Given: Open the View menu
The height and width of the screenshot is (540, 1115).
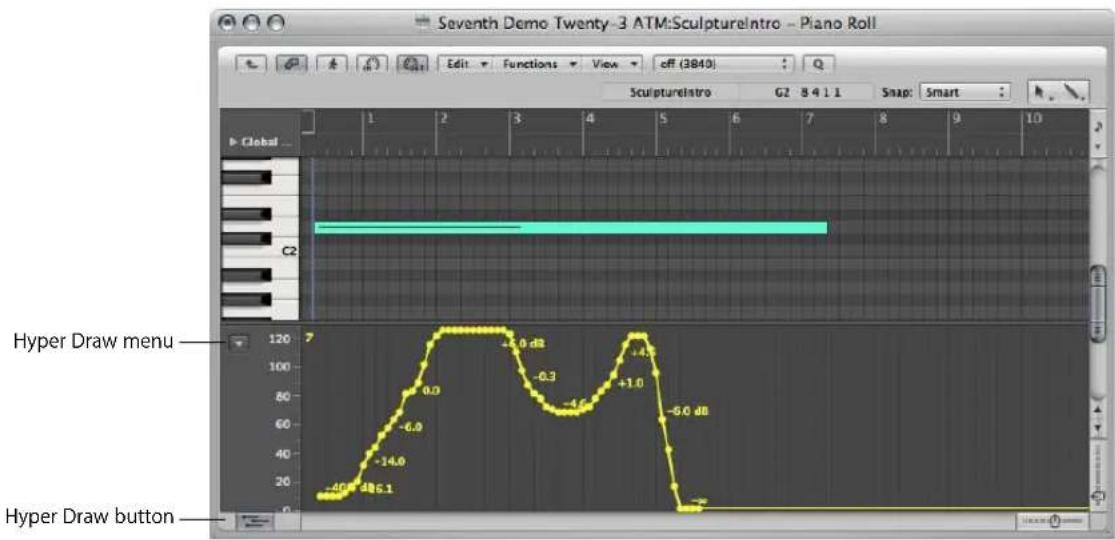Looking at the screenshot, I should pyautogui.click(x=613, y=63).
